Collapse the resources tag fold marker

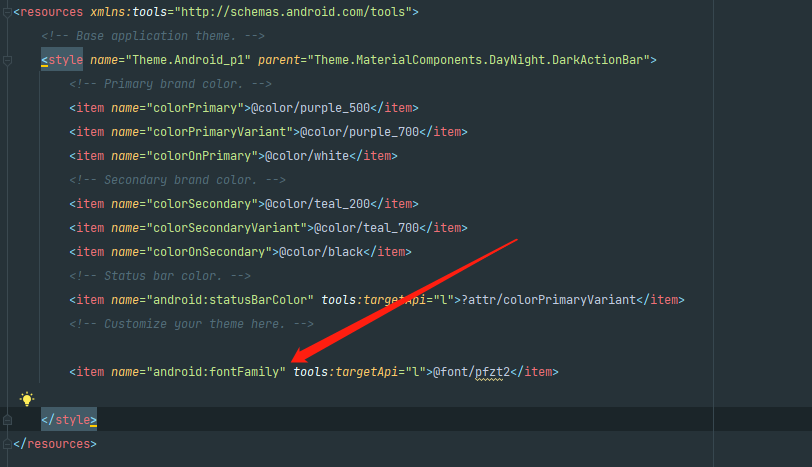(7, 12)
